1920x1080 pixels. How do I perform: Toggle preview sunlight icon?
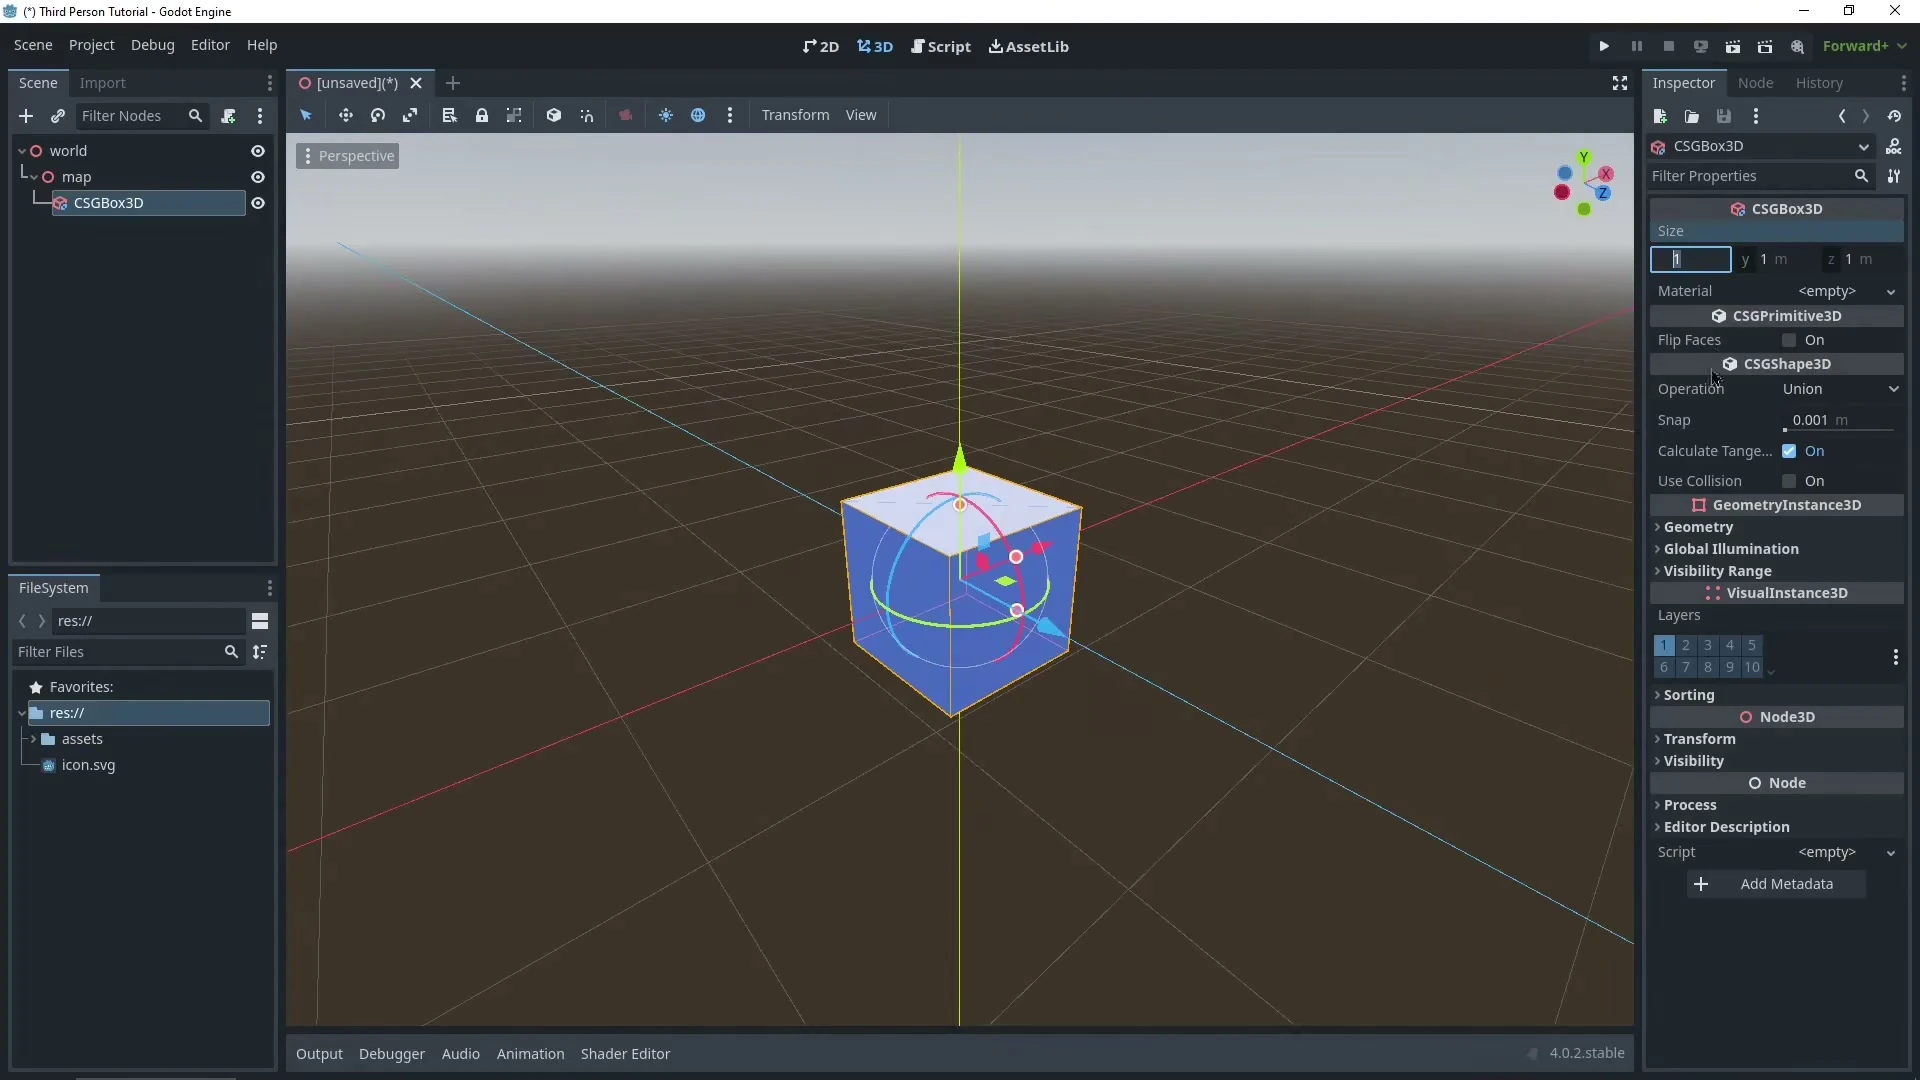tap(666, 115)
